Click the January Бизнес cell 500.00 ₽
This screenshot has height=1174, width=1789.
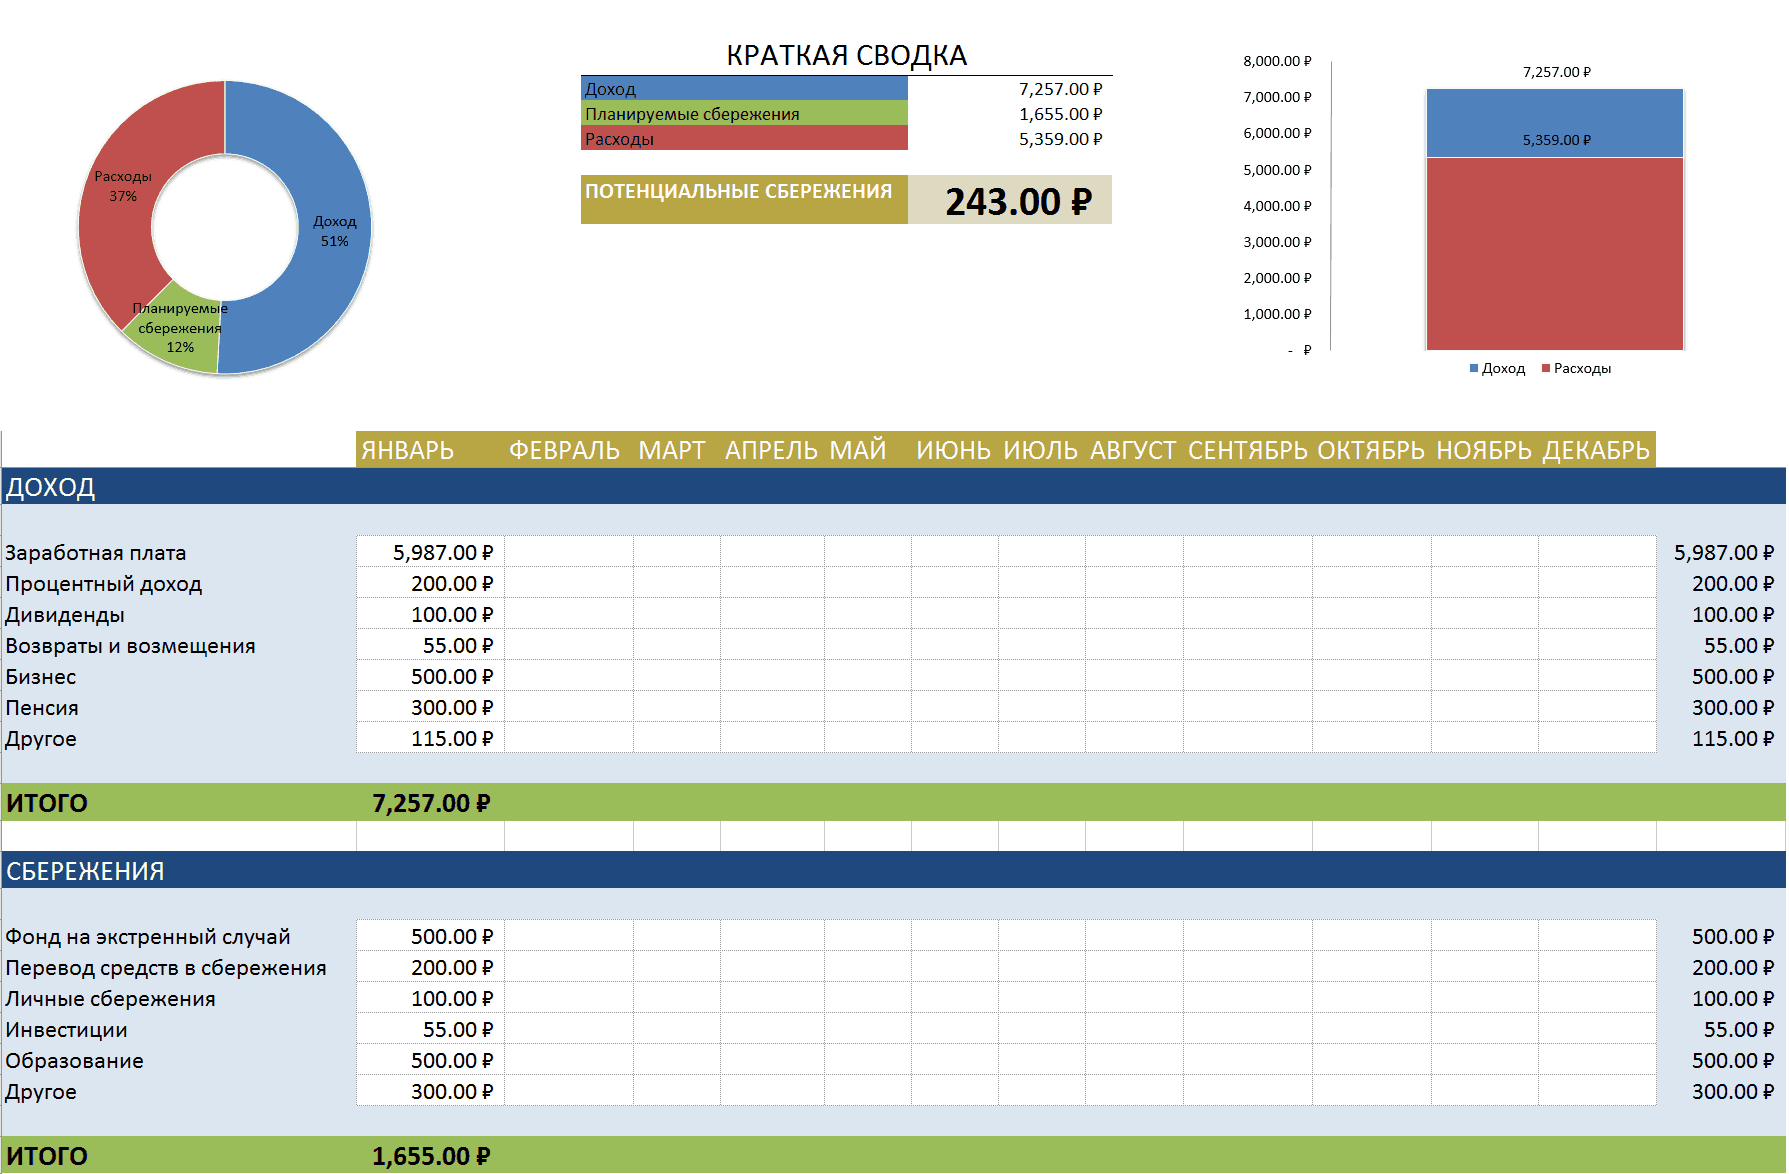(430, 676)
